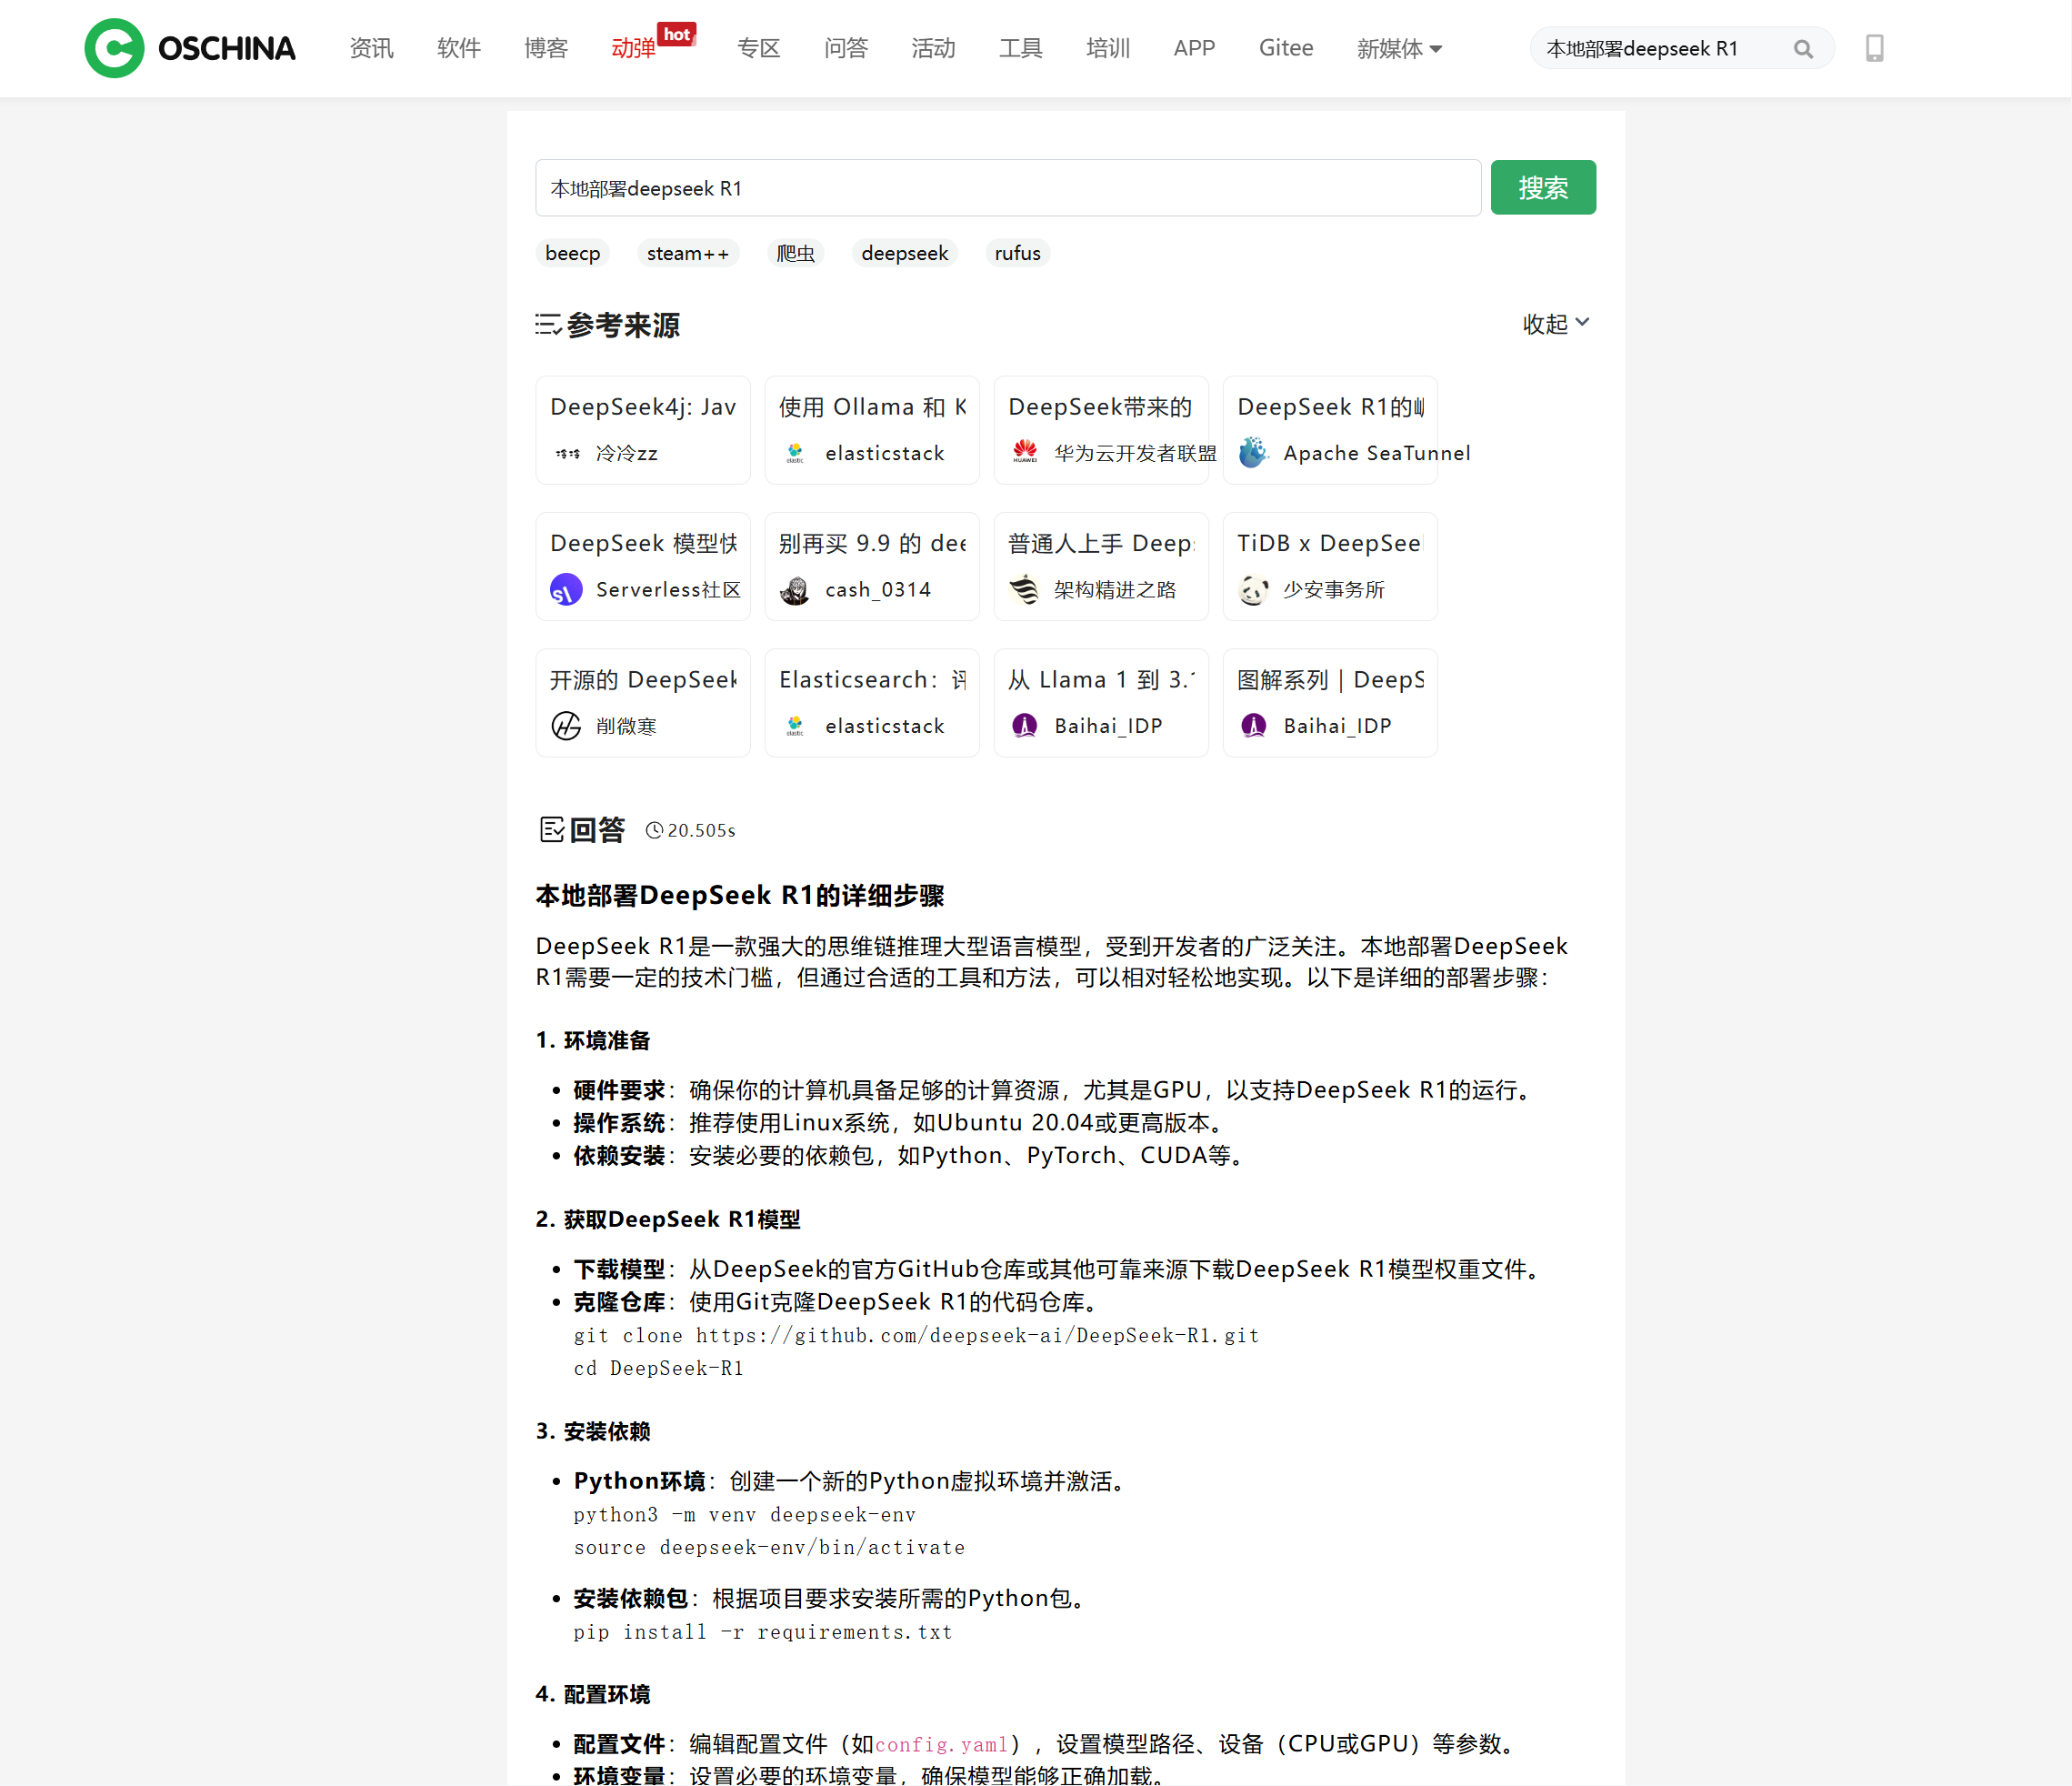The width and height of the screenshot is (2072, 1786).
Task: Open the 资讯 nav item
Action: 372,48
